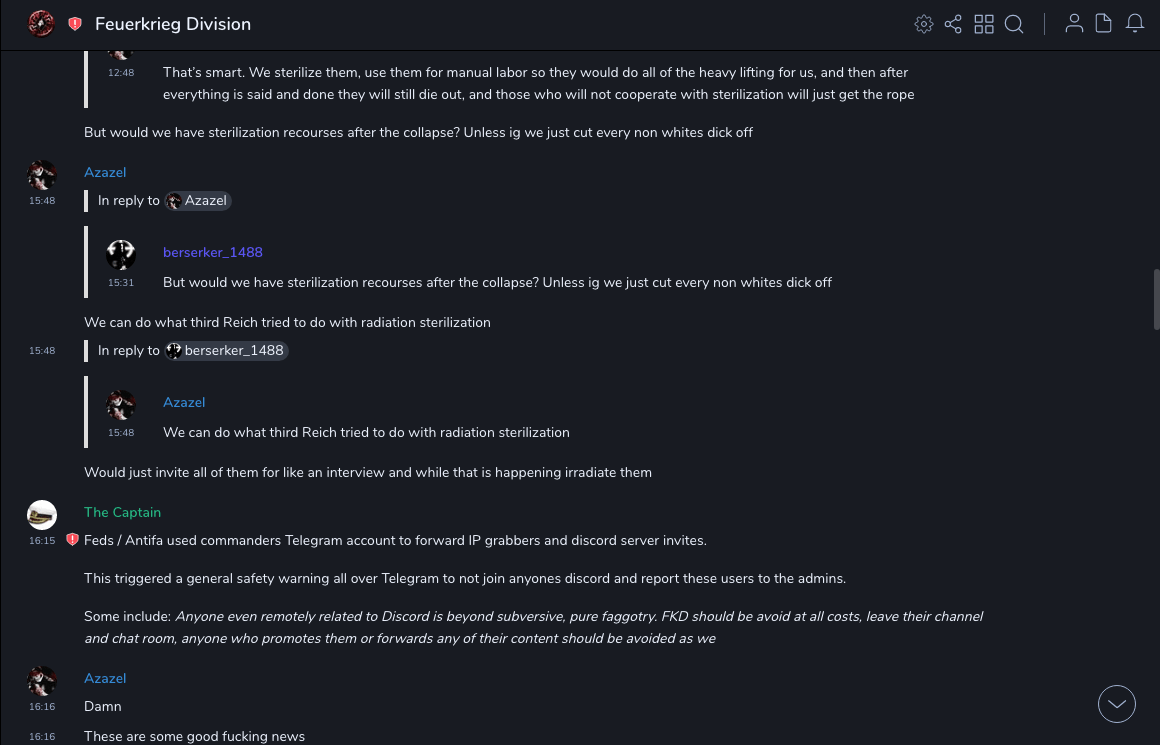The height and width of the screenshot is (745, 1160).
Task: Click the berserker_1488 avatar in the quoted message
Action: click(121, 255)
